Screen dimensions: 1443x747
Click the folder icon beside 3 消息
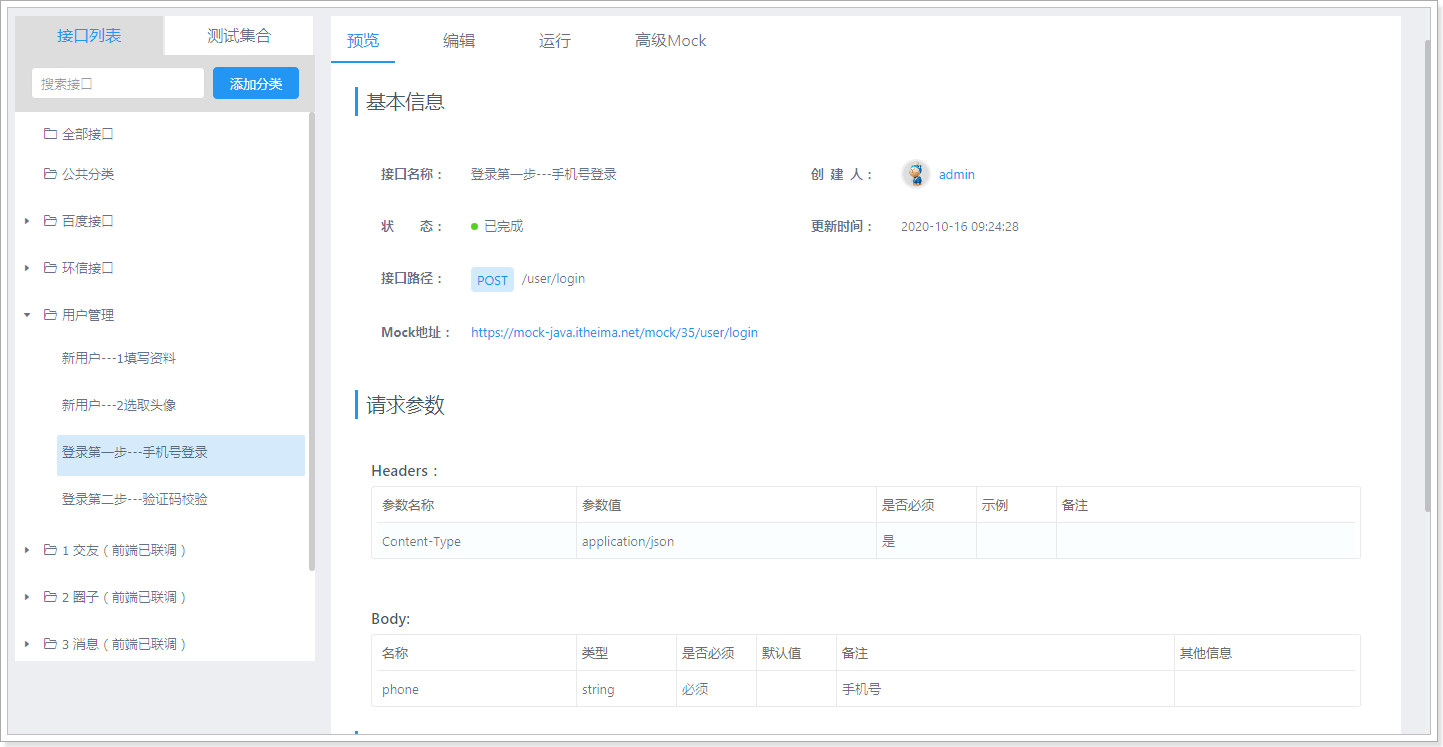click(x=50, y=643)
